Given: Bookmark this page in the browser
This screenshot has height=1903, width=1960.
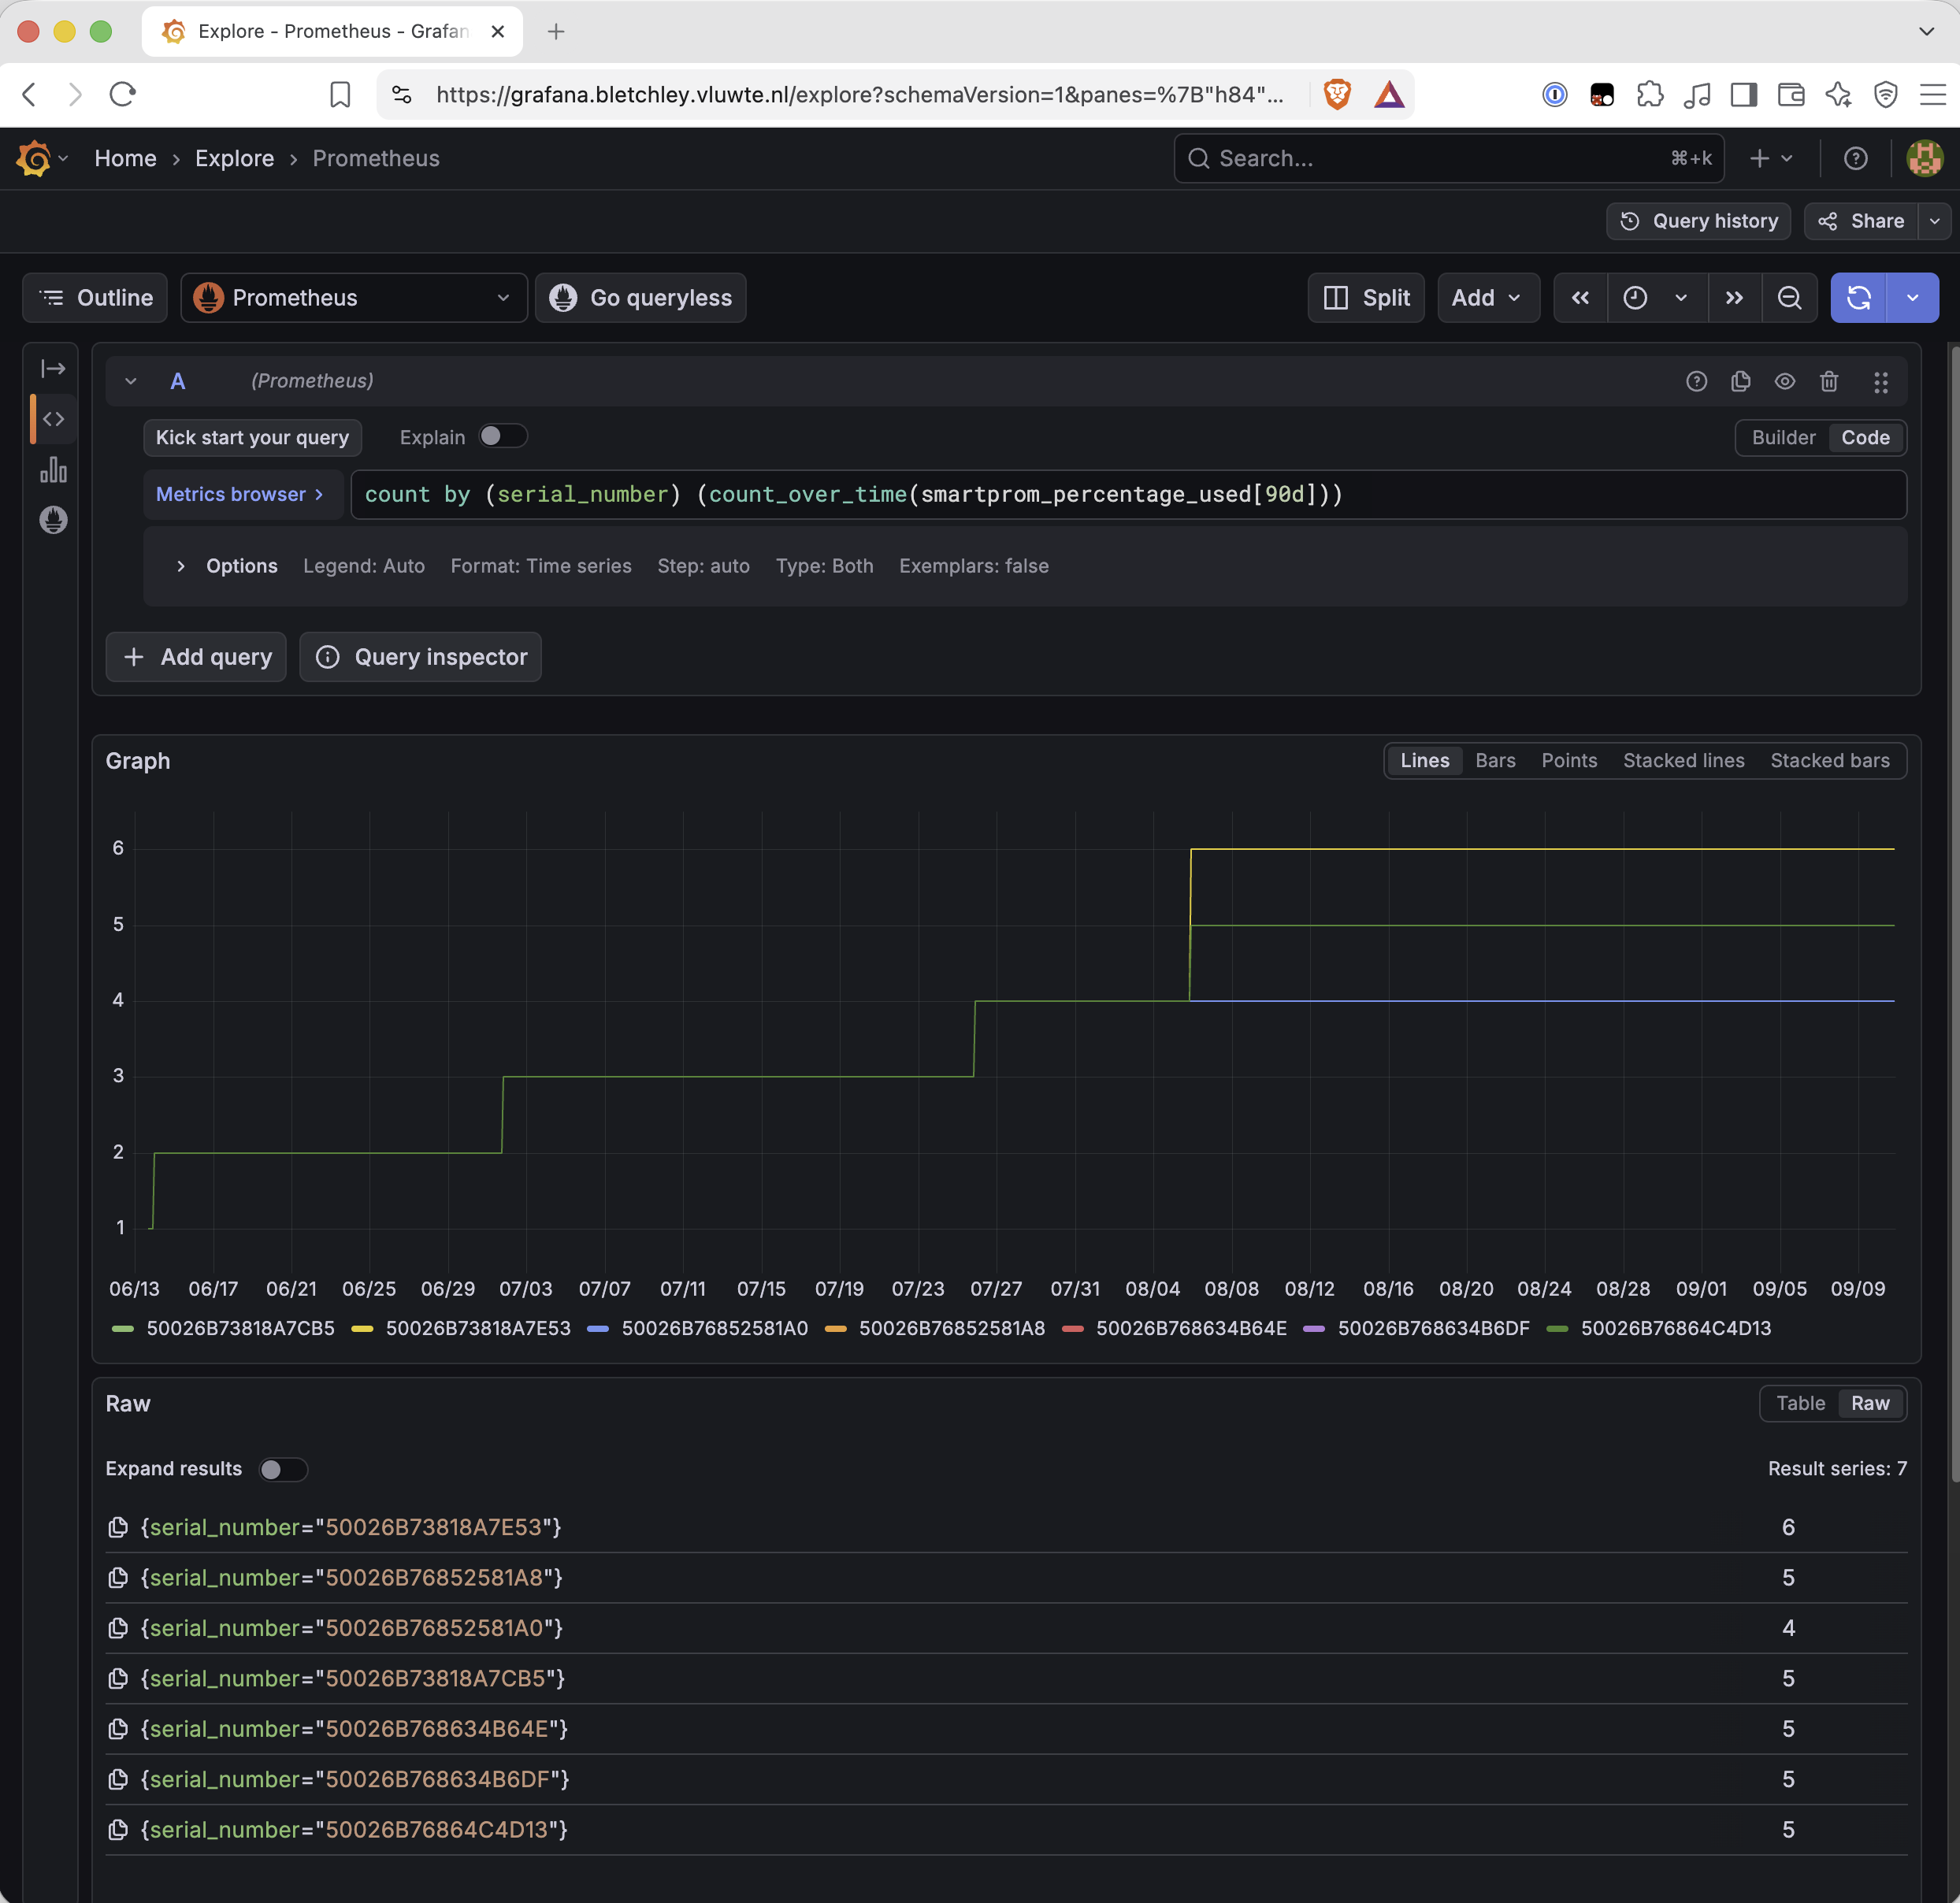Looking at the screenshot, I should click(340, 94).
